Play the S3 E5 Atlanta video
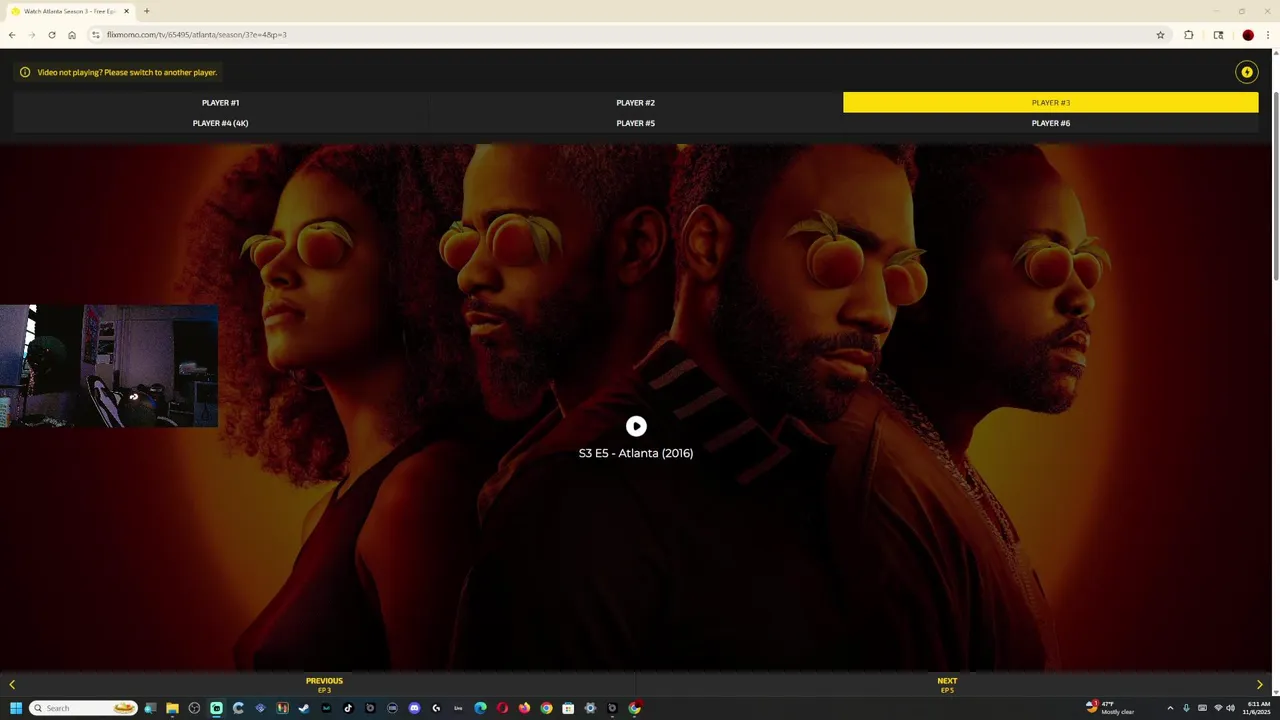The image size is (1280, 720). coord(636,426)
